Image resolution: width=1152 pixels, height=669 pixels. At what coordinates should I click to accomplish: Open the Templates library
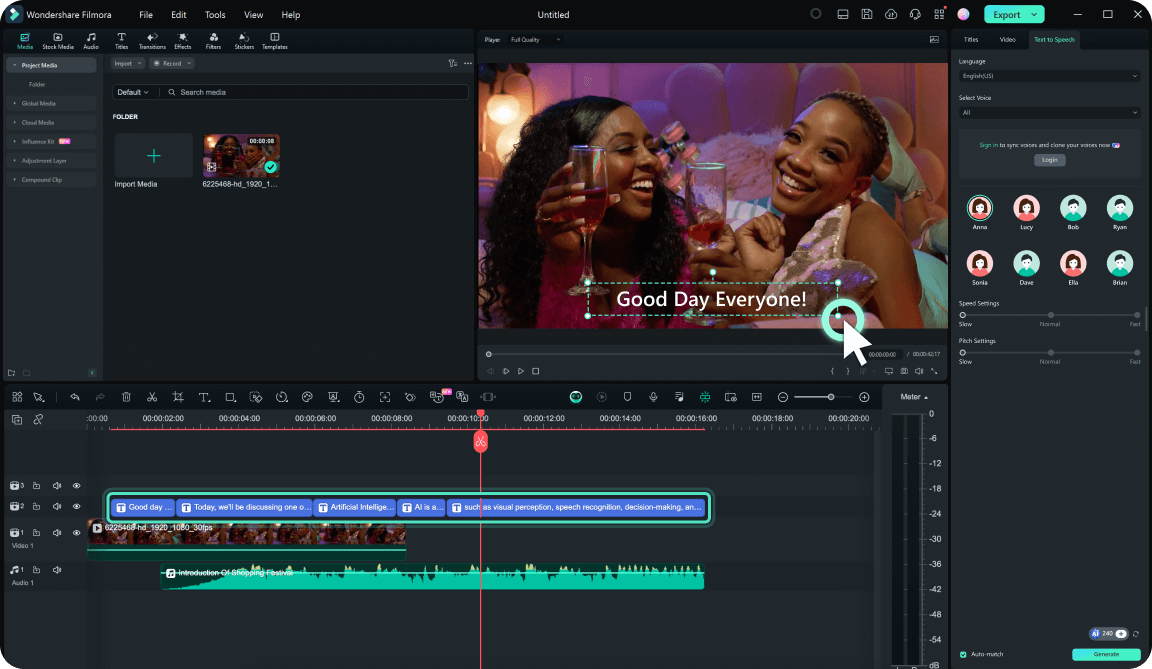point(275,41)
